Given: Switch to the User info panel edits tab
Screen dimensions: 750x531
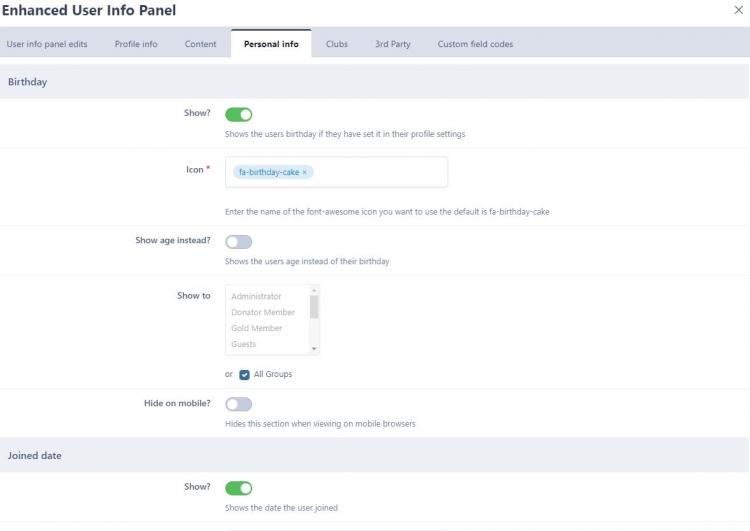Looking at the screenshot, I should (47, 44).
